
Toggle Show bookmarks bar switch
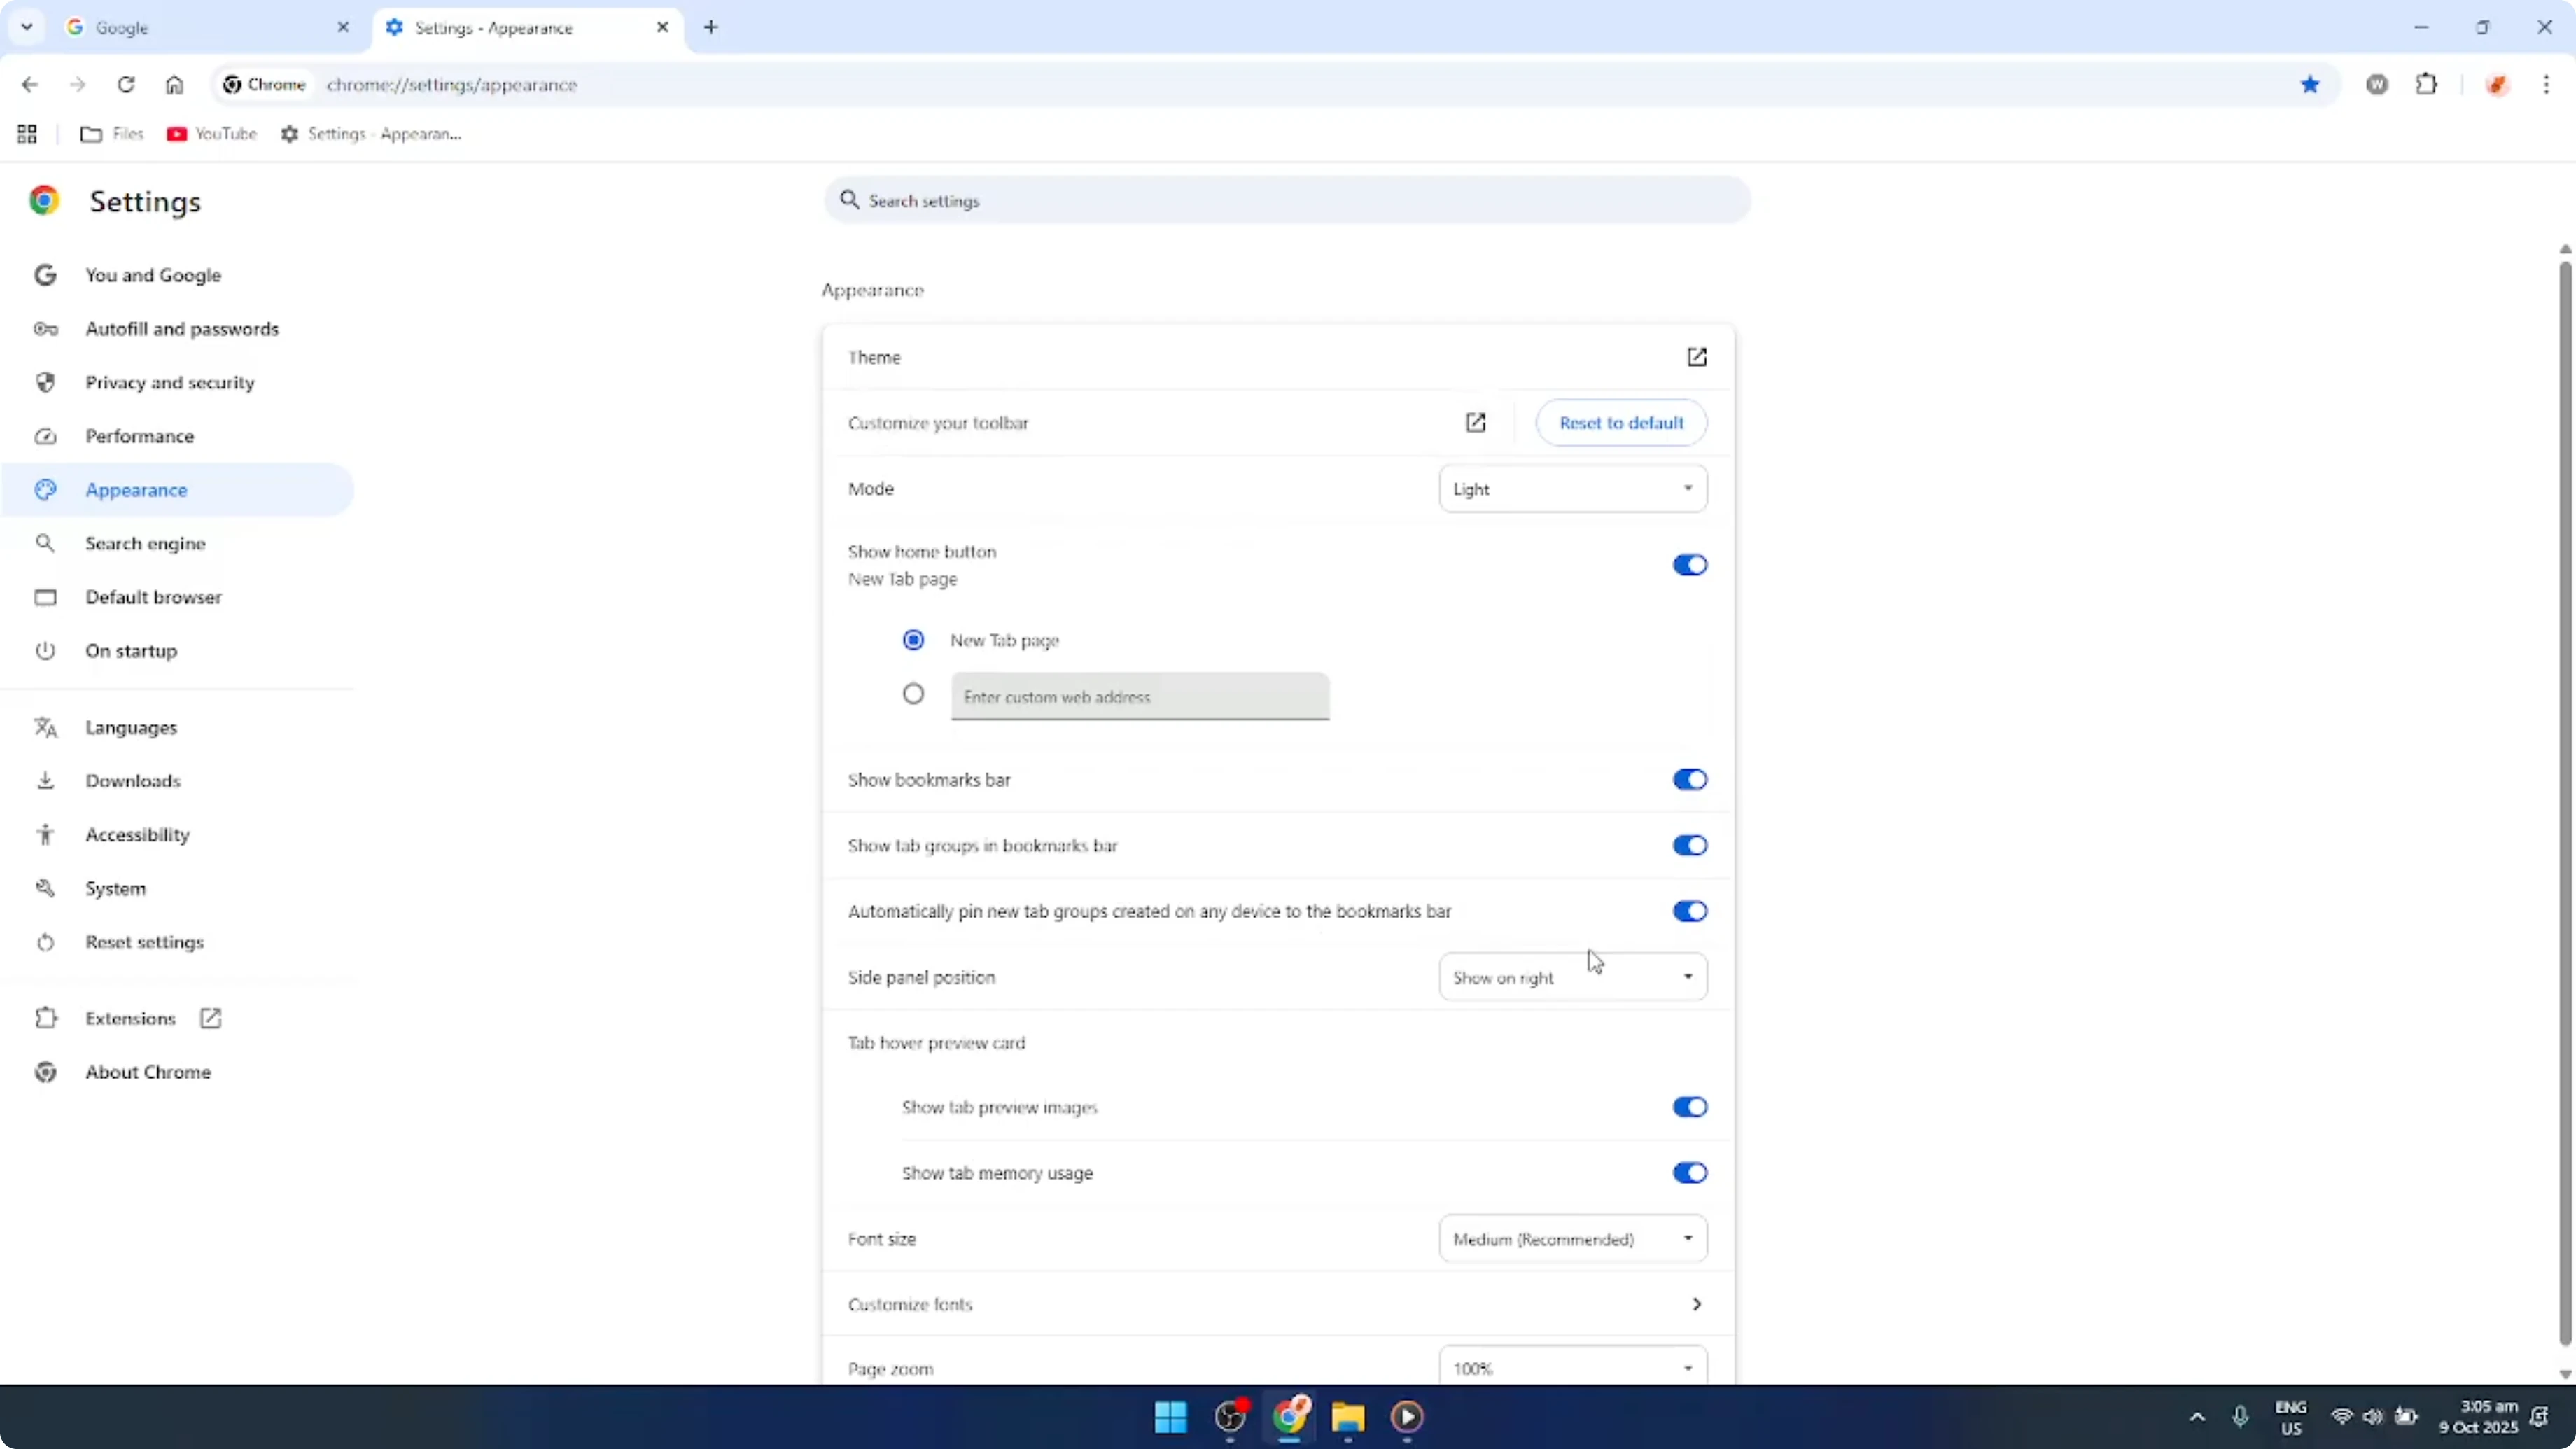click(1690, 780)
